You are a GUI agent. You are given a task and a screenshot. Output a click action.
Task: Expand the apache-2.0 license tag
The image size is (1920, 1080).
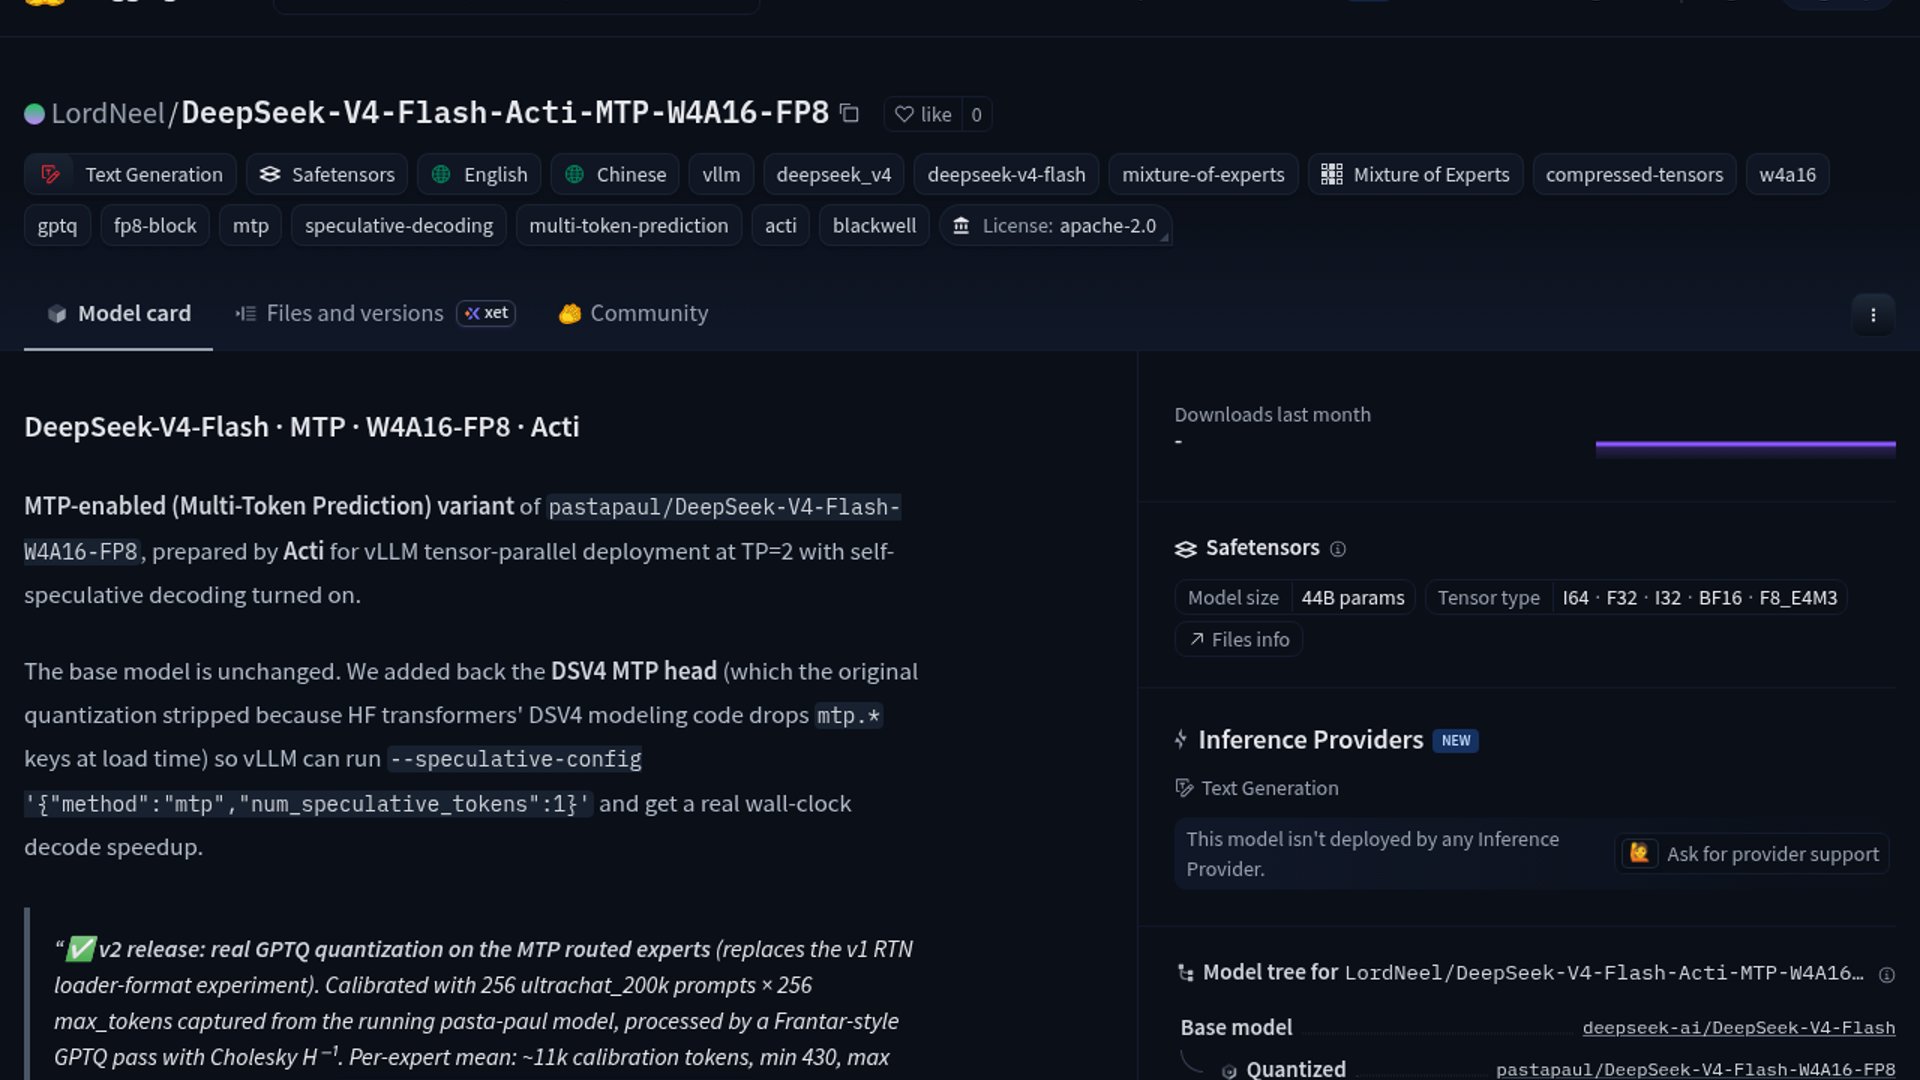point(1055,226)
